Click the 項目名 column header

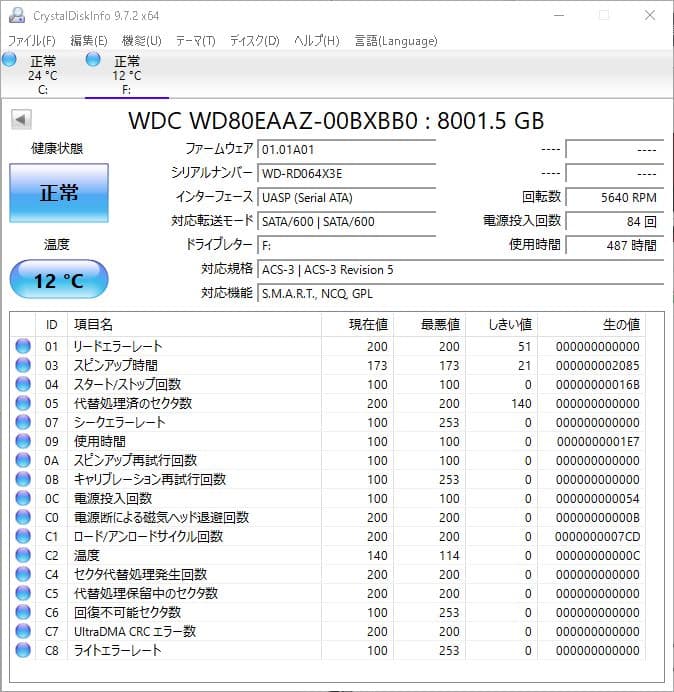coord(194,325)
